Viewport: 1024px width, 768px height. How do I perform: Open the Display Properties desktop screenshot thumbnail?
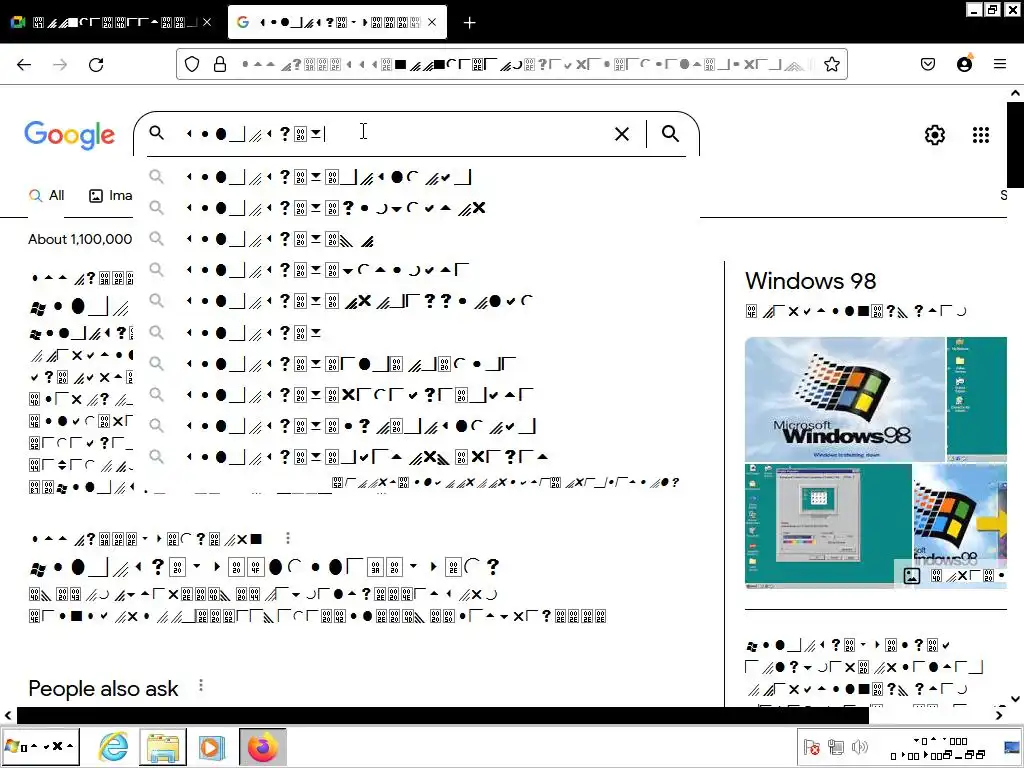coord(828,526)
